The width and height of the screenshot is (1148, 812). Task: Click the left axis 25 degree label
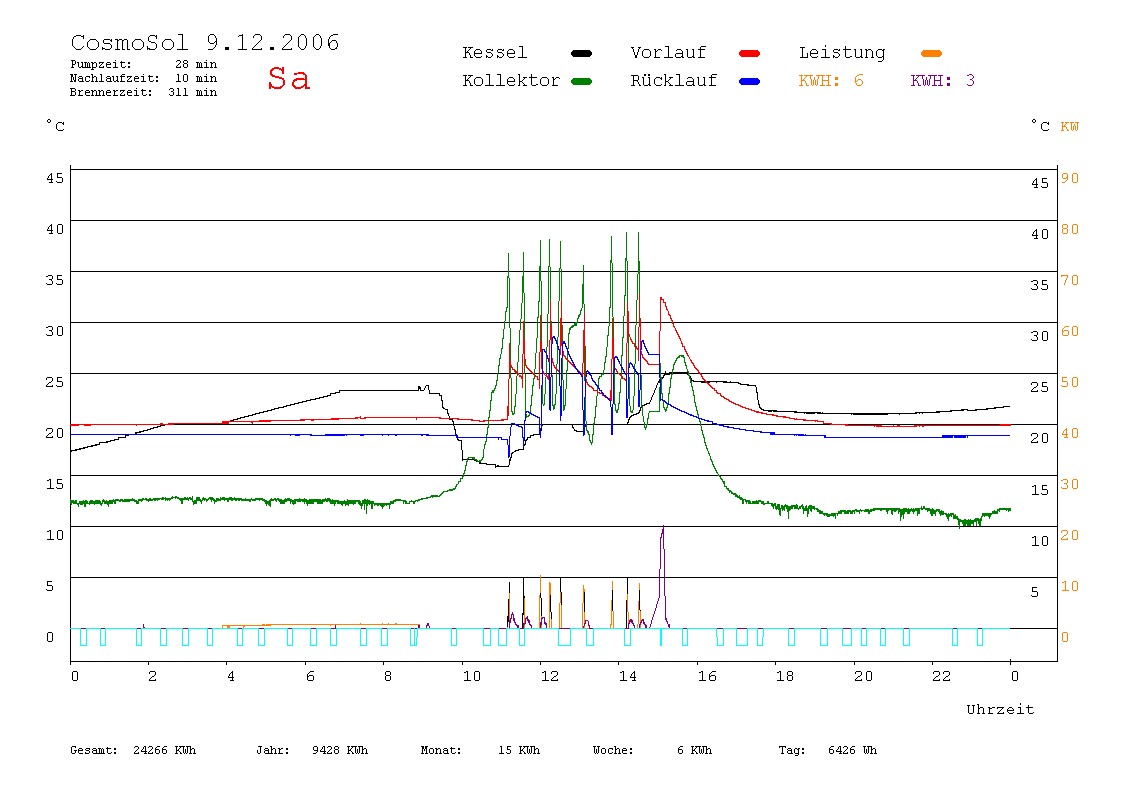(55, 382)
